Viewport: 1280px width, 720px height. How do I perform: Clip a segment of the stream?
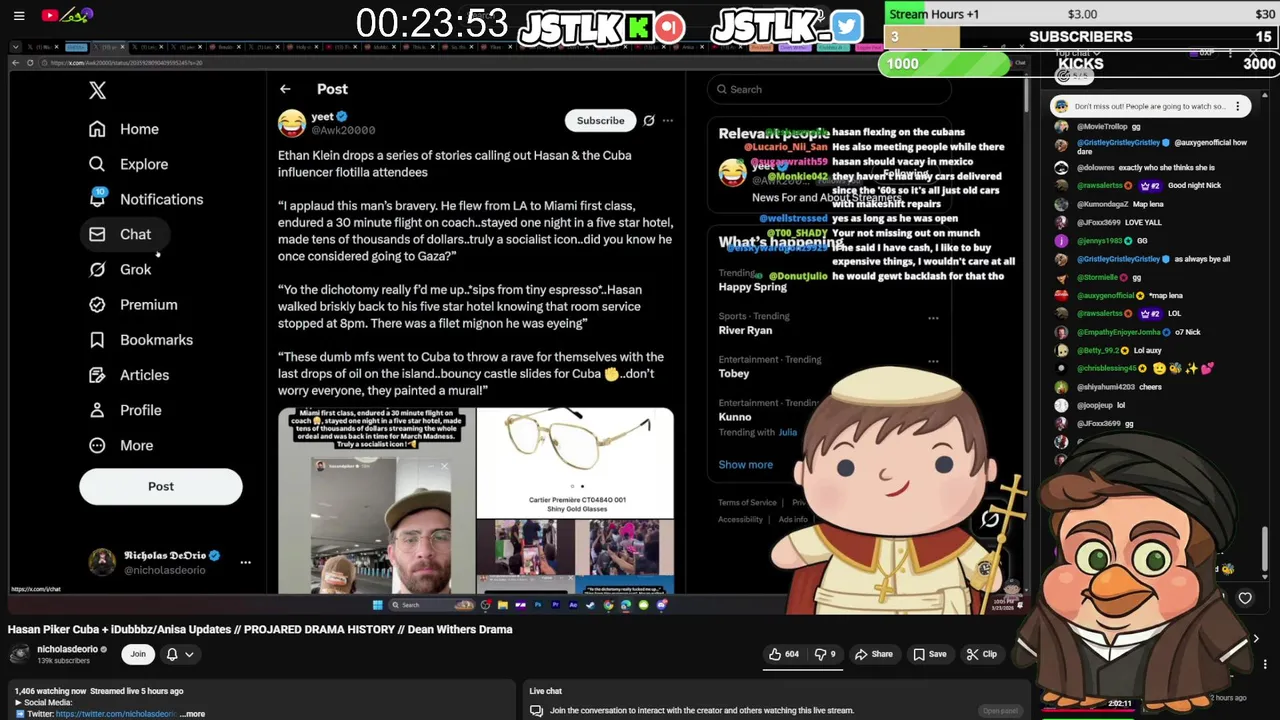tap(981, 654)
